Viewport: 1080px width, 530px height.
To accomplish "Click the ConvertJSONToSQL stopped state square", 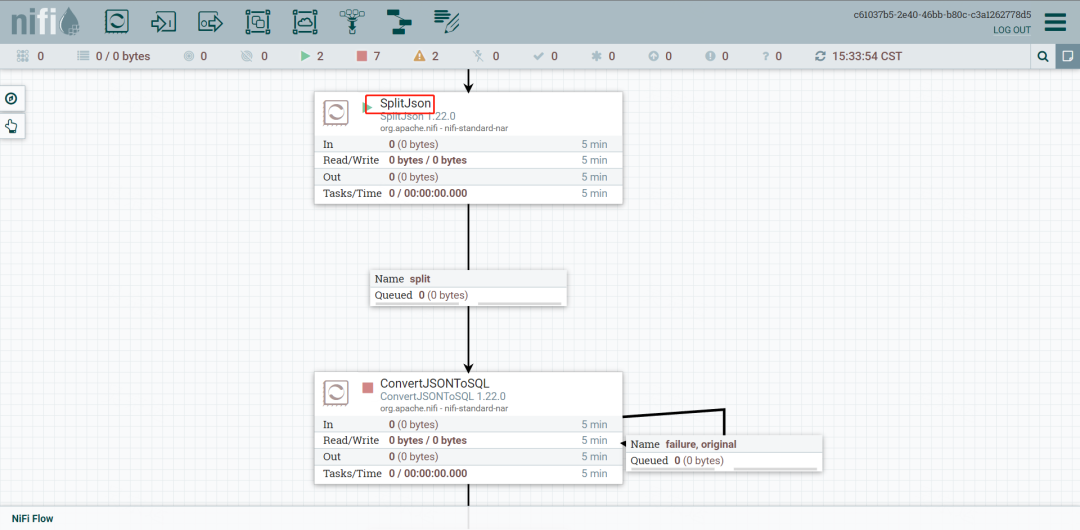I will coord(368,388).
